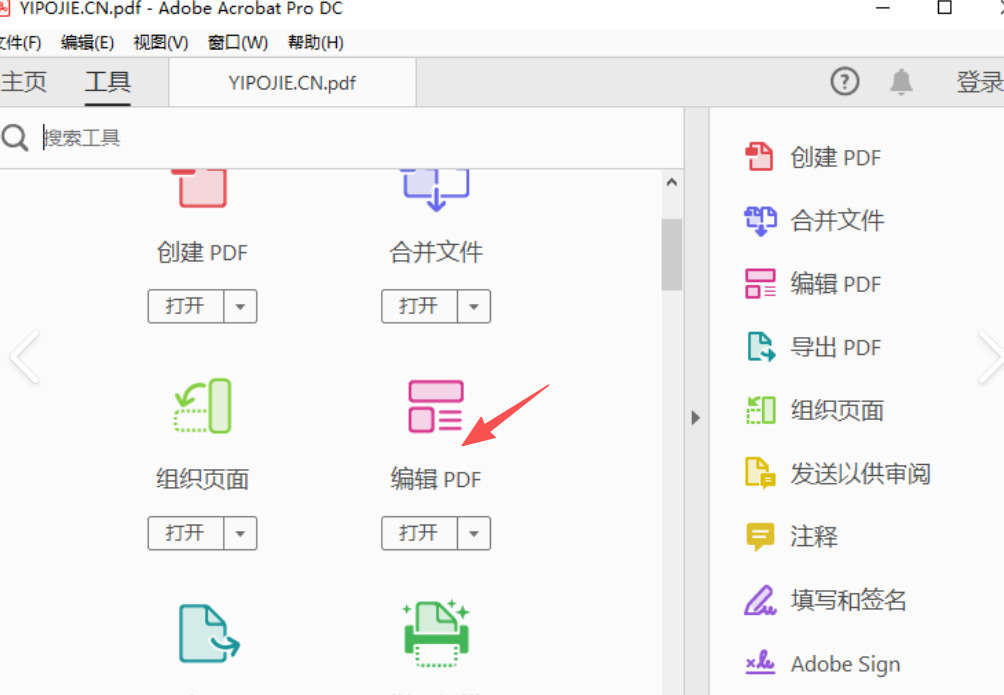The image size is (1004, 695).
Task: Go to next page with right arrow
Action: [x=989, y=357]
